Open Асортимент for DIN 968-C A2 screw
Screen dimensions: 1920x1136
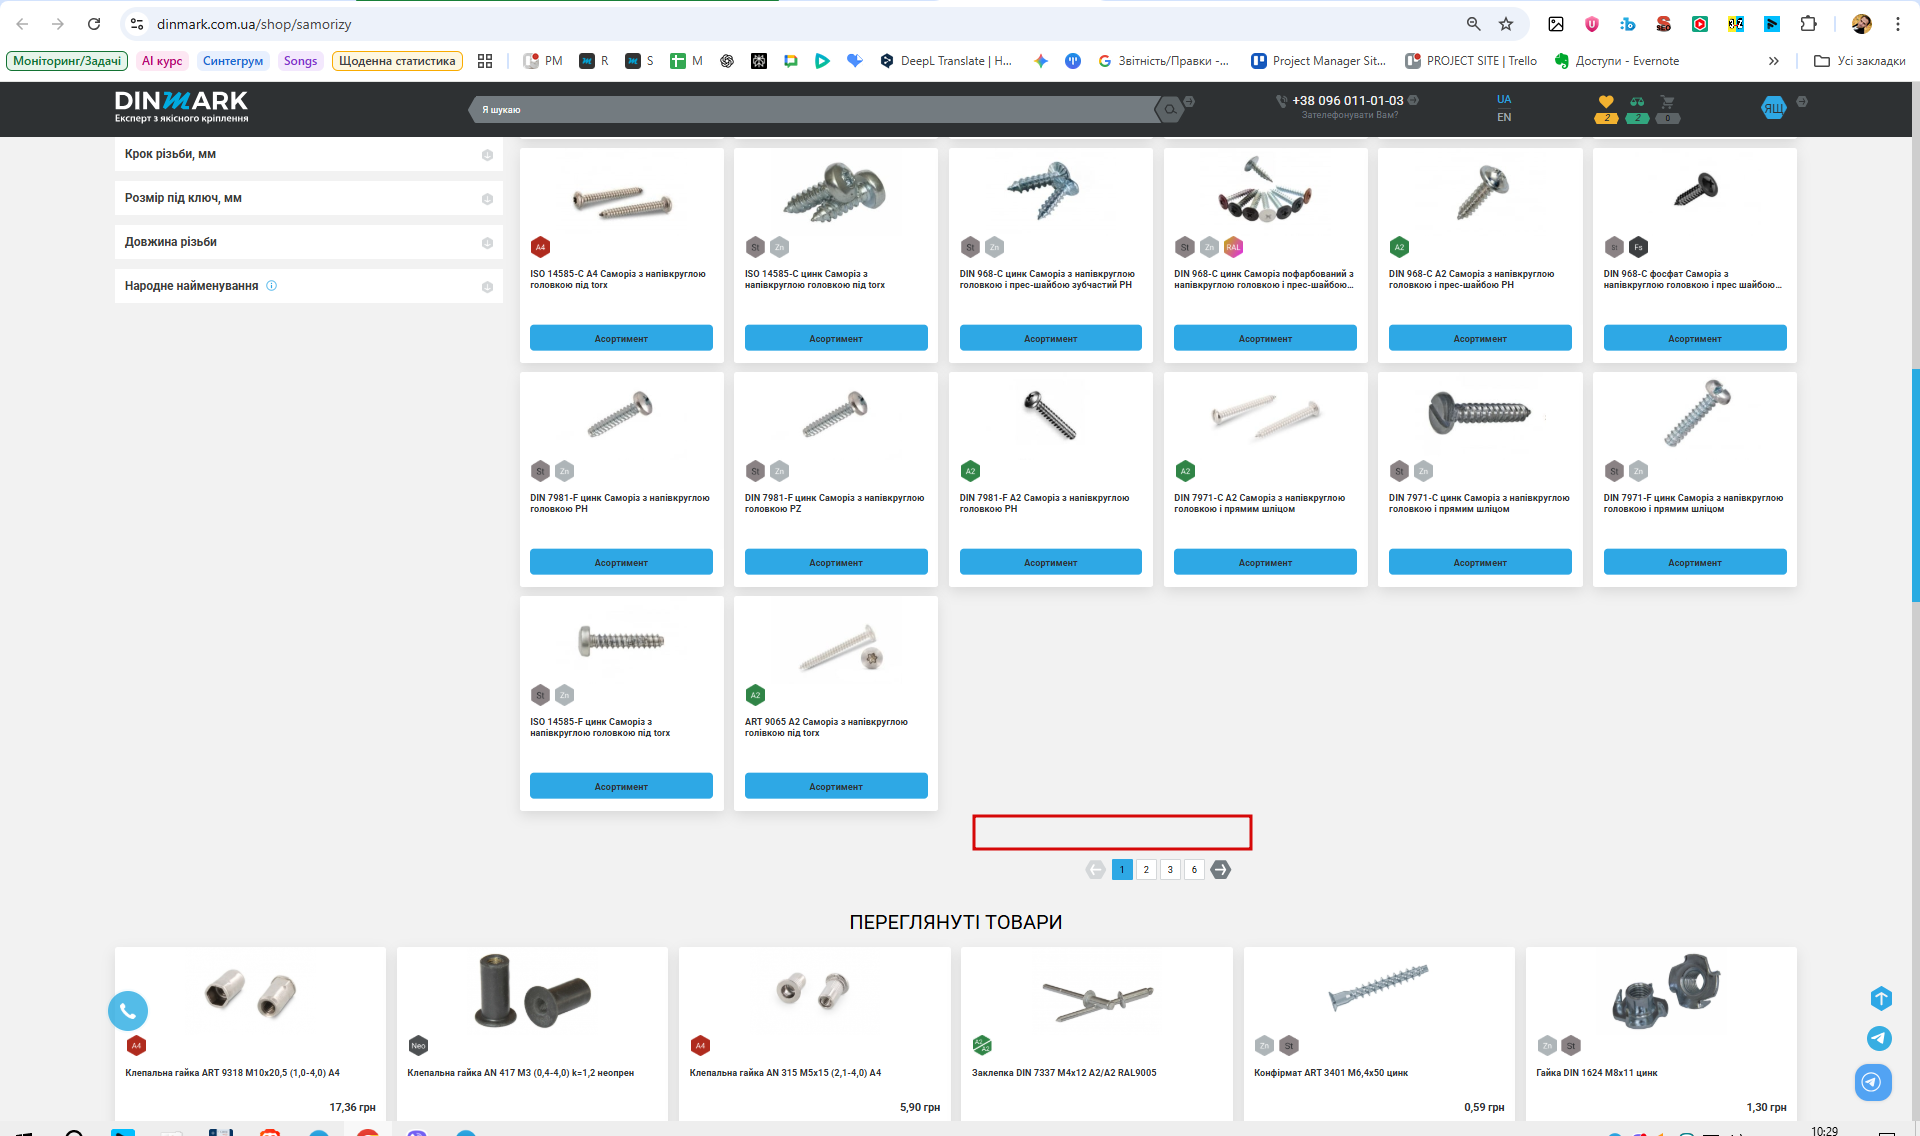point(1480,338)
